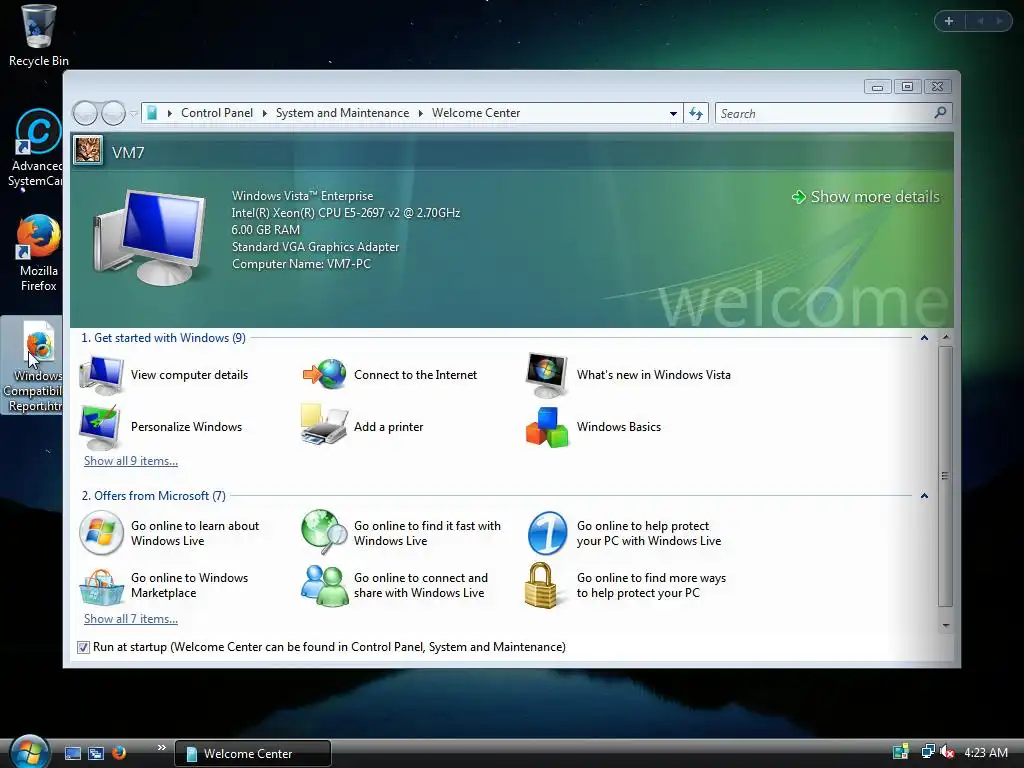1024x768 pixels.
Task: Click the search magnifier icon
Action: click(940, 113)
